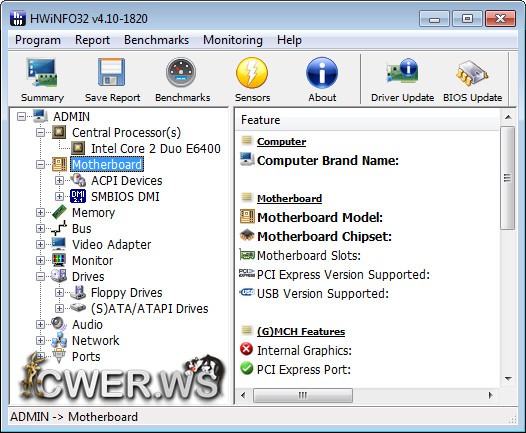Click the Drives tree icon
Image resolution: width=526 pixels, height=433 pixels.
(x=59, y=276)
